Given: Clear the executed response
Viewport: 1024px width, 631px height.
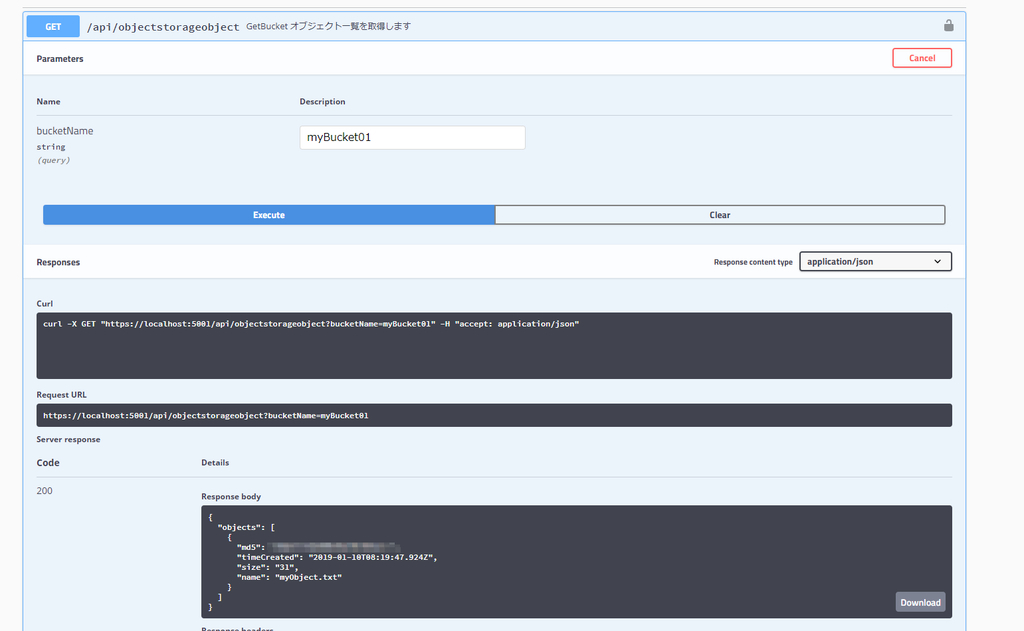Looking at the screenshot, I should coord(720,215).
